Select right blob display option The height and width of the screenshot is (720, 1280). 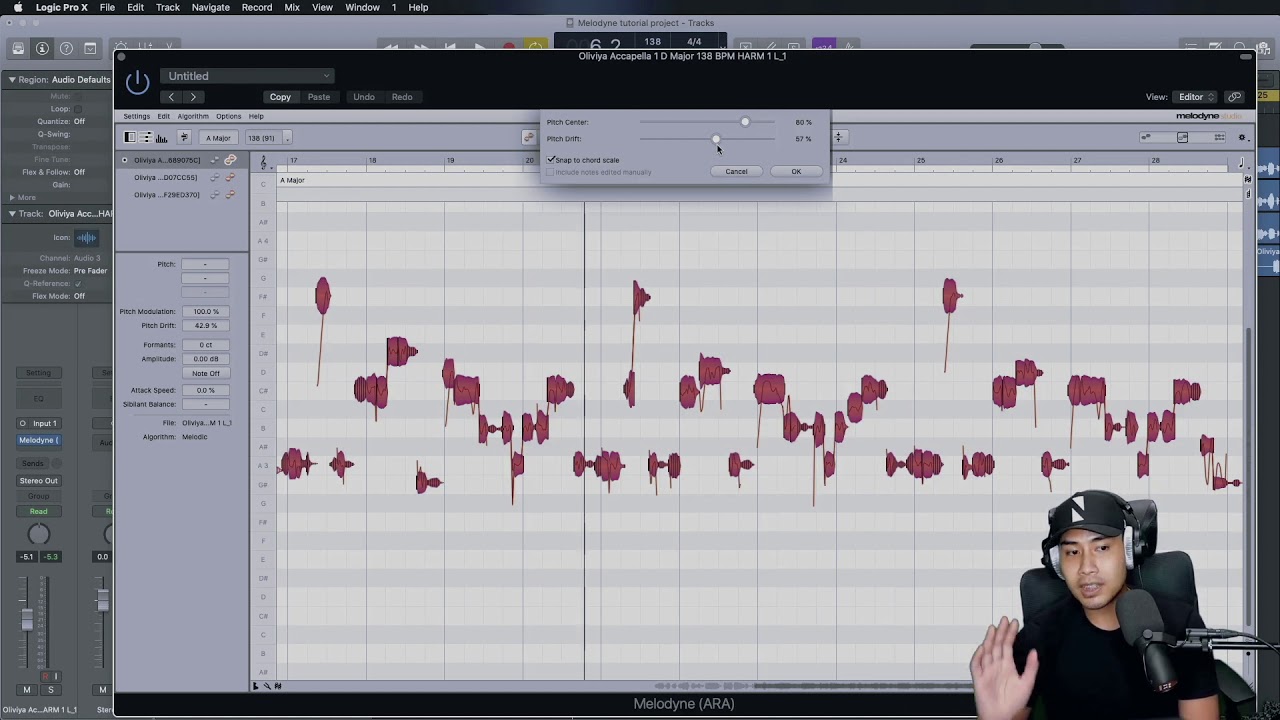1219,137
